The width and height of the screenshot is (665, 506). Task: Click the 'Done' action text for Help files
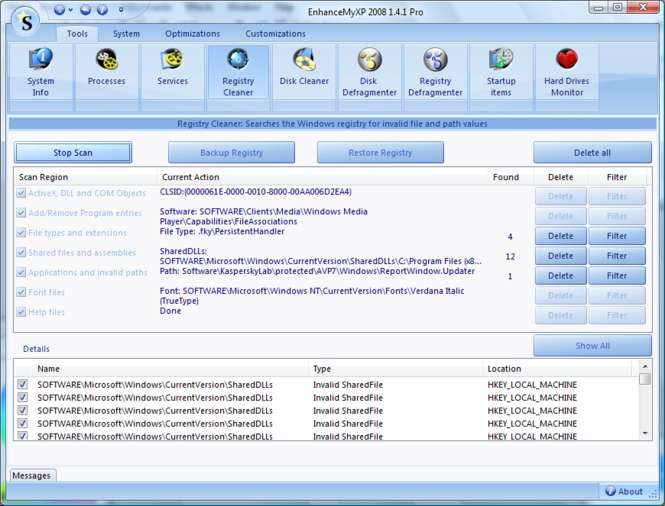(x=170, y=311)
